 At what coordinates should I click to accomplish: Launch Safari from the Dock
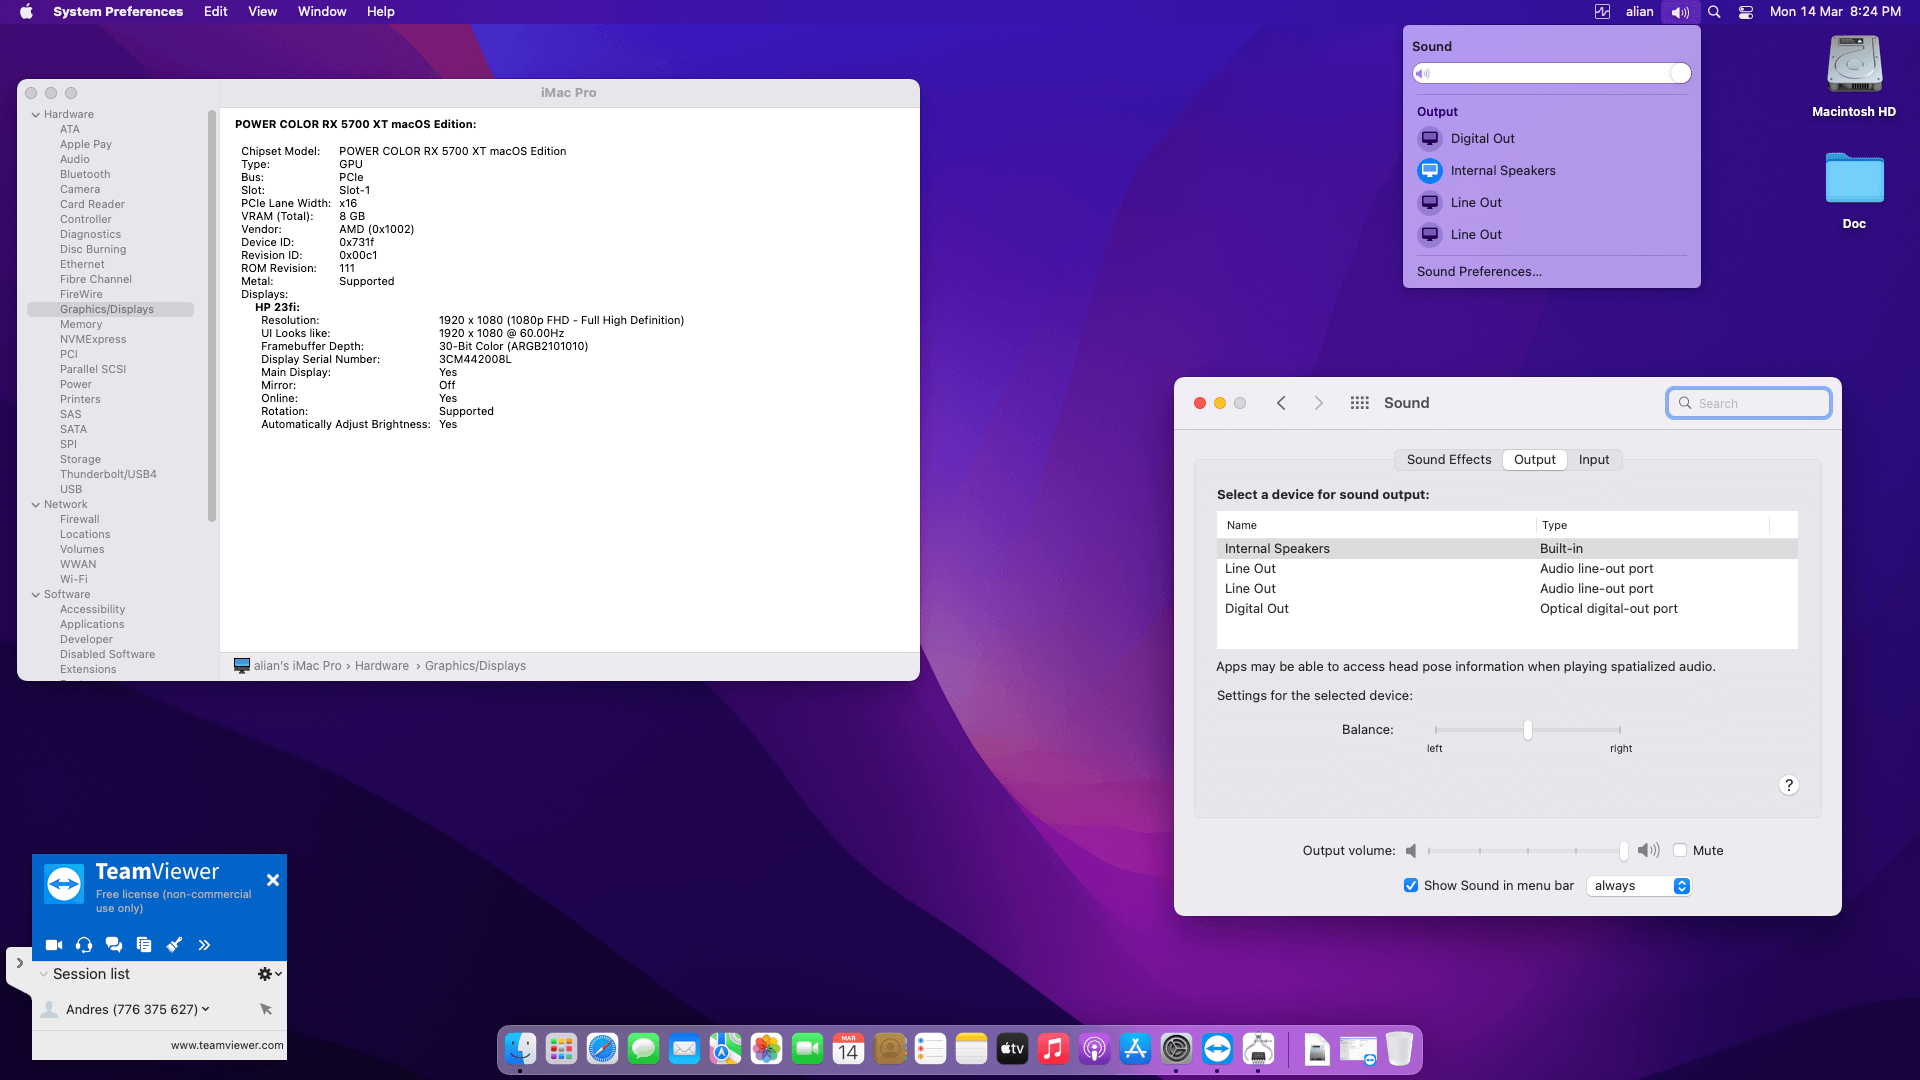click(x=602, y=1049)
